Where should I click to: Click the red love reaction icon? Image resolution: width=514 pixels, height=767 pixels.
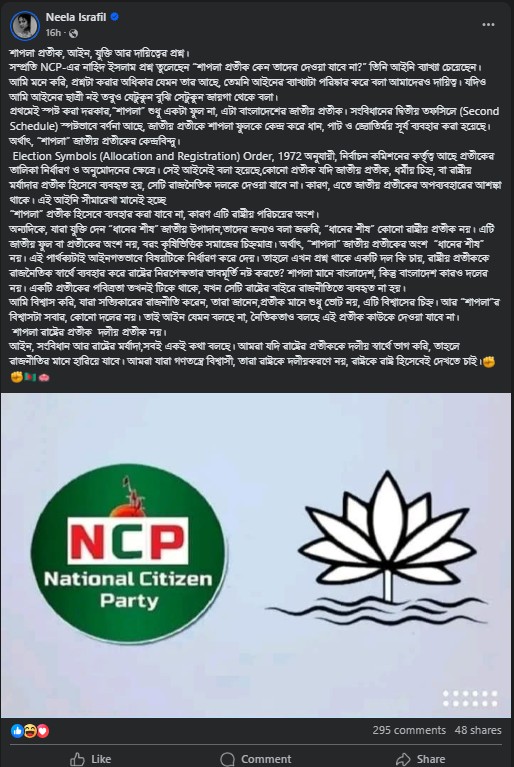(x=43, y=731)
